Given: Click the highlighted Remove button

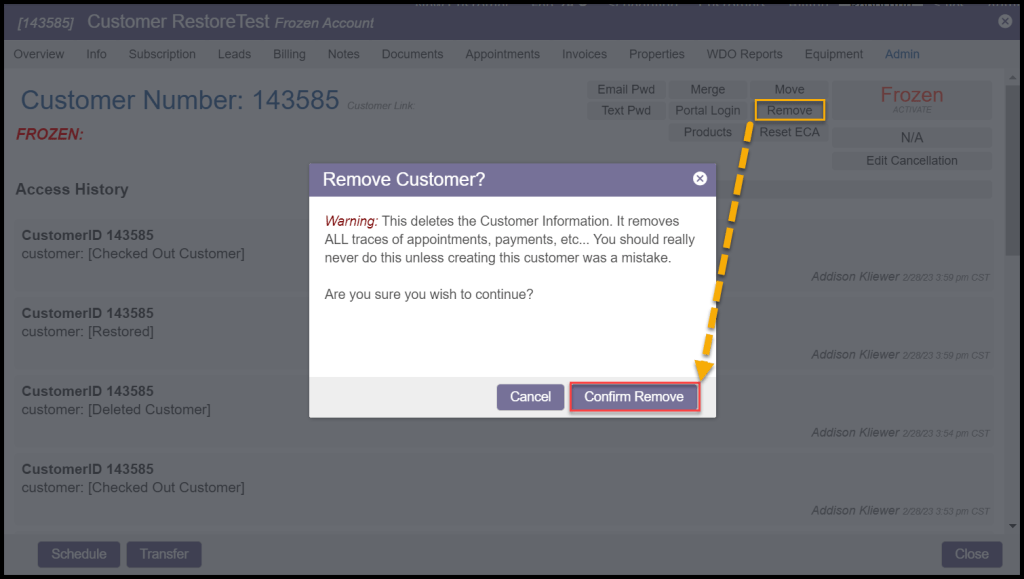Looking at the screenshot, I should [789, 111].
